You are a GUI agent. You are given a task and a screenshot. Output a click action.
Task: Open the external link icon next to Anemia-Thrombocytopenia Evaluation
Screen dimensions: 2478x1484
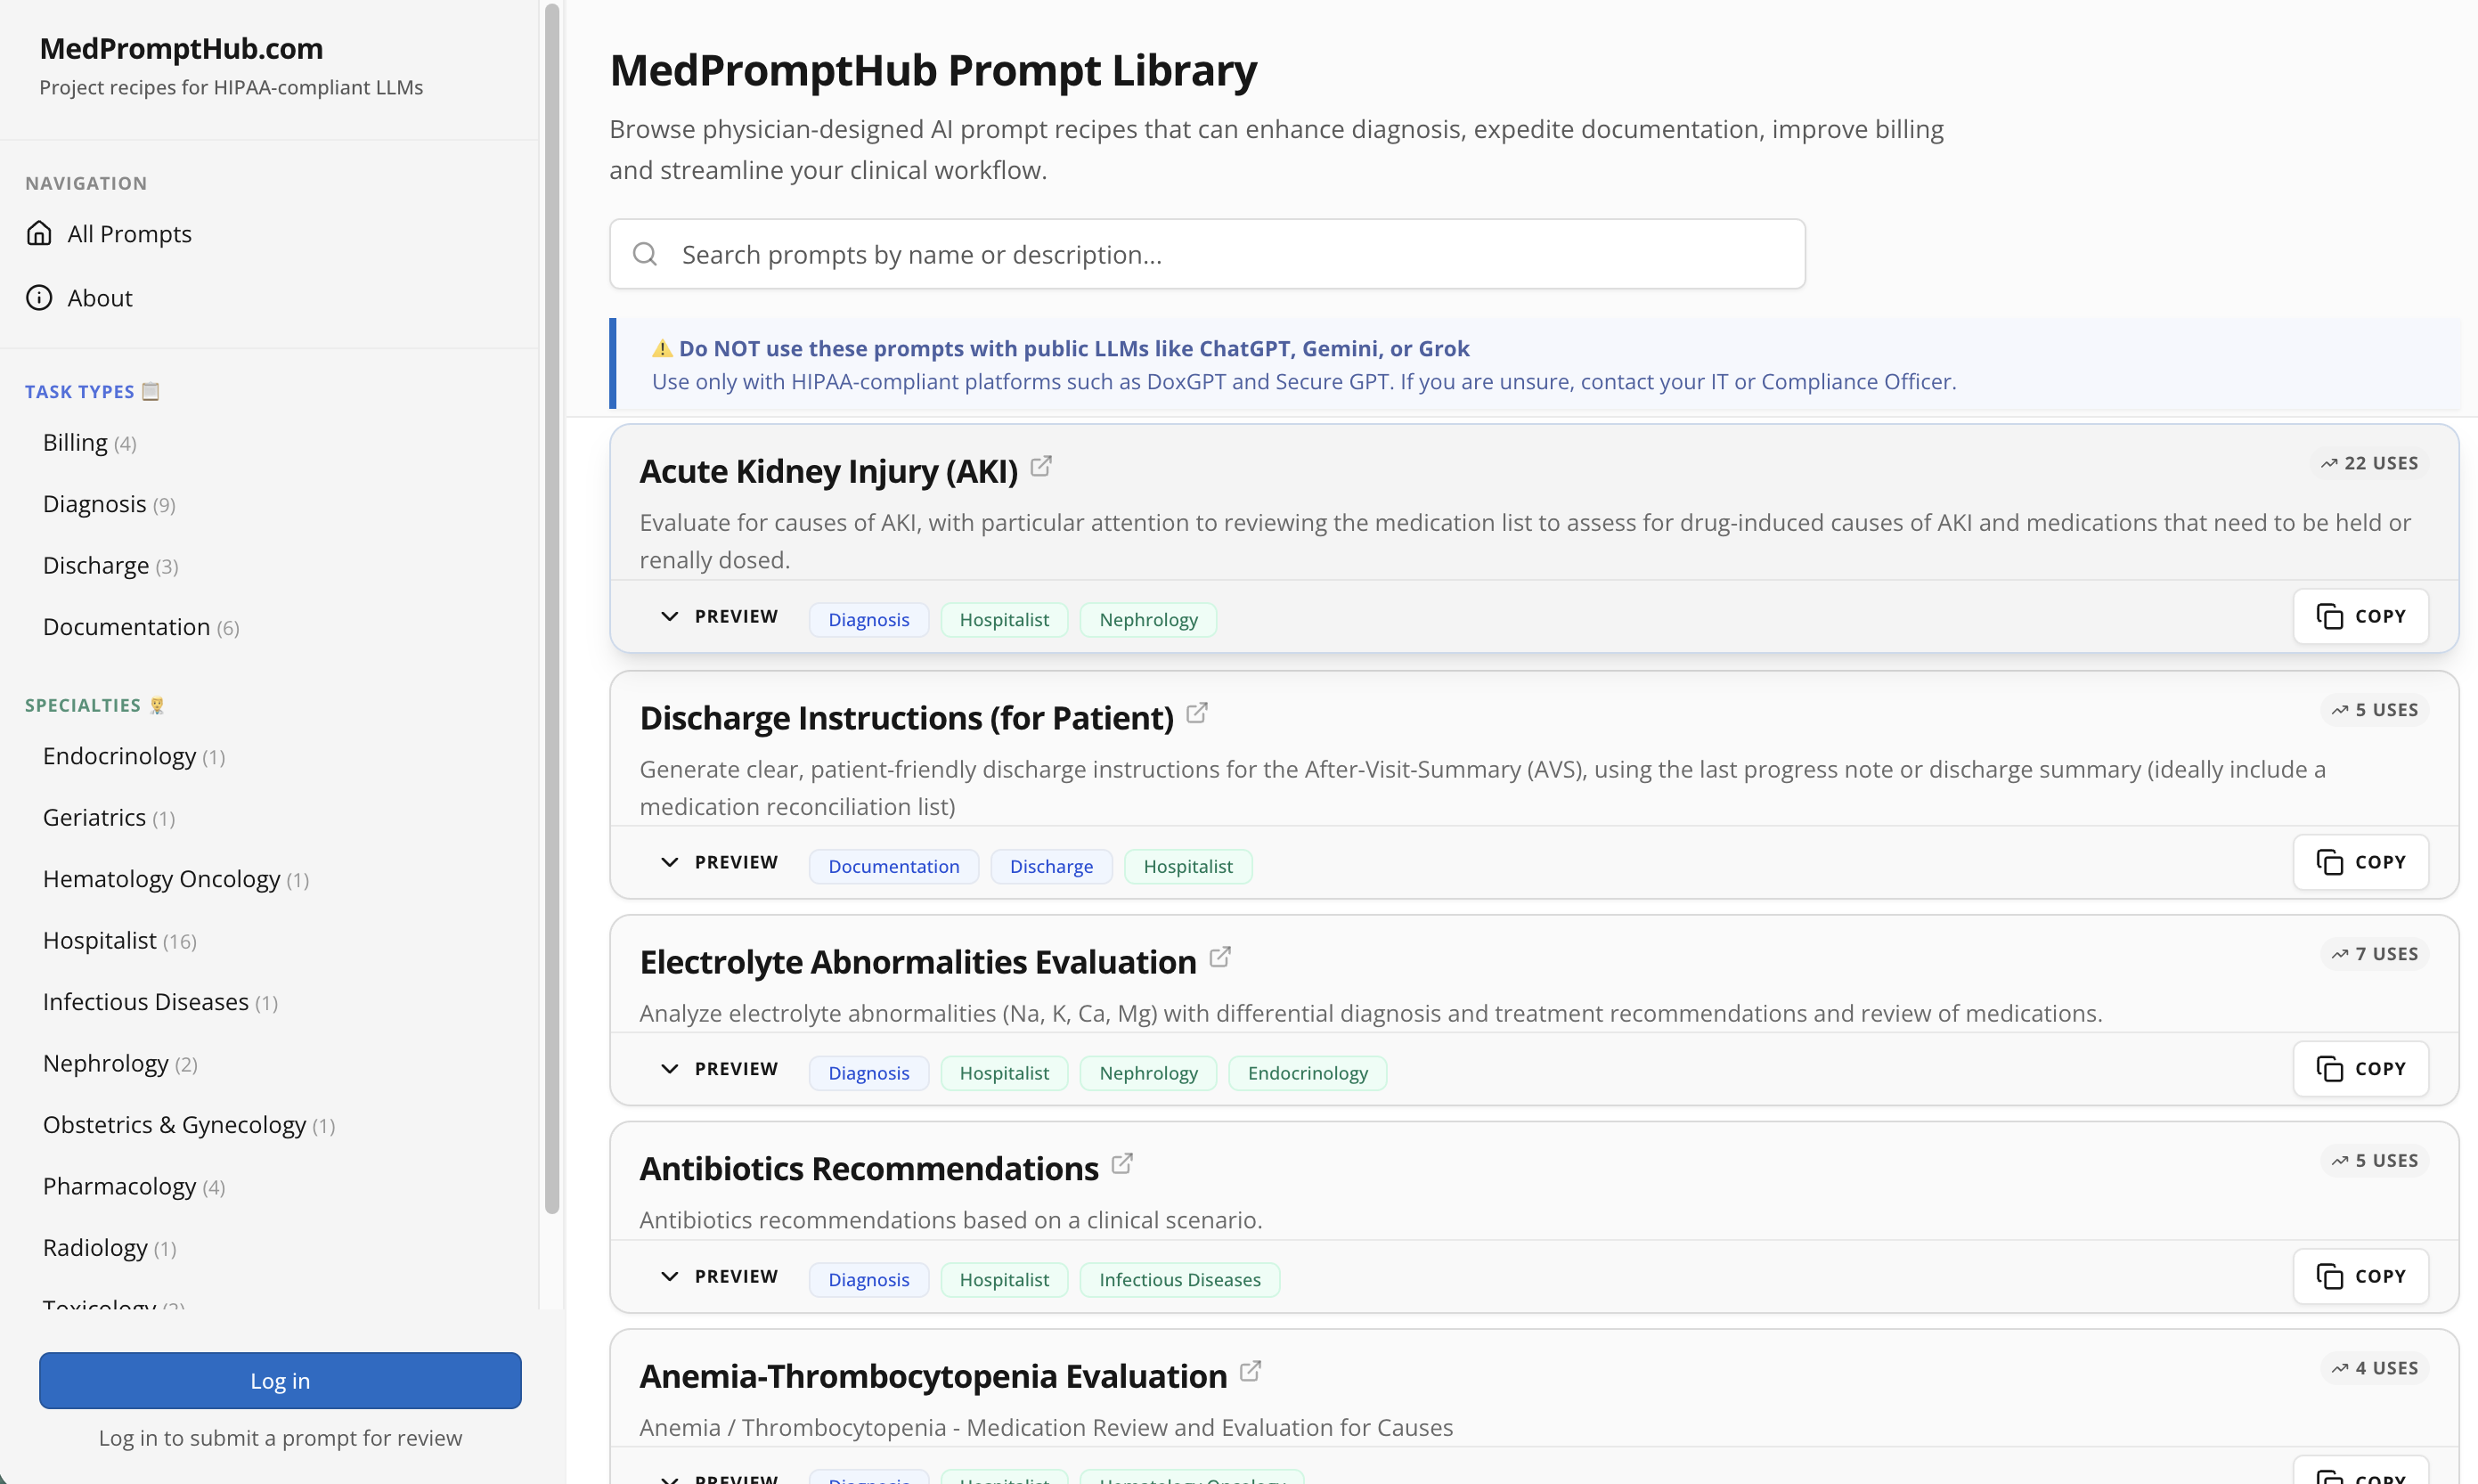coord(1249,1371)
